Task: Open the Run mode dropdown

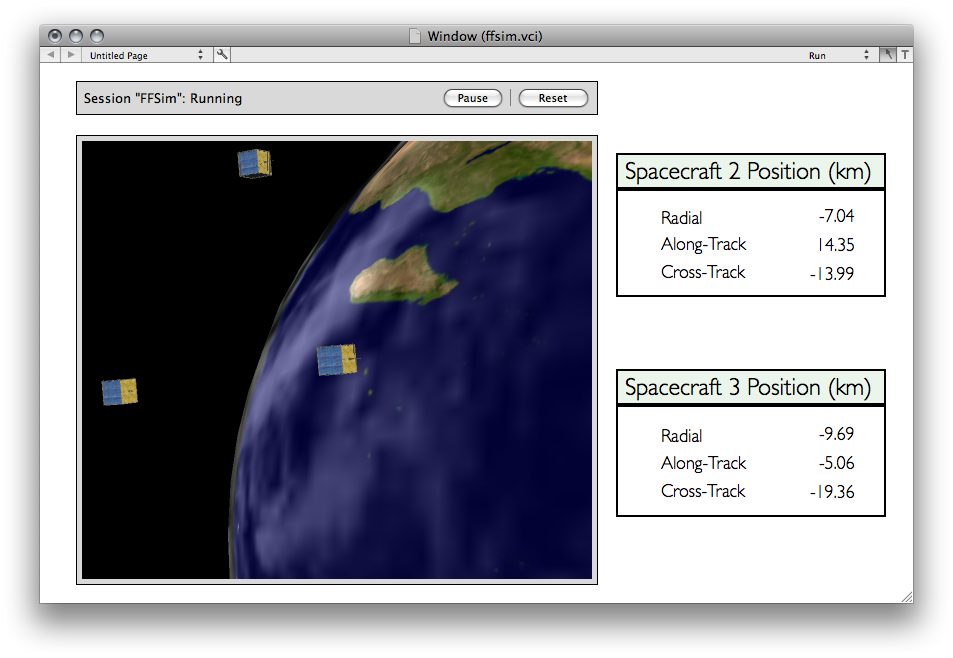Action: click(838, 55)
